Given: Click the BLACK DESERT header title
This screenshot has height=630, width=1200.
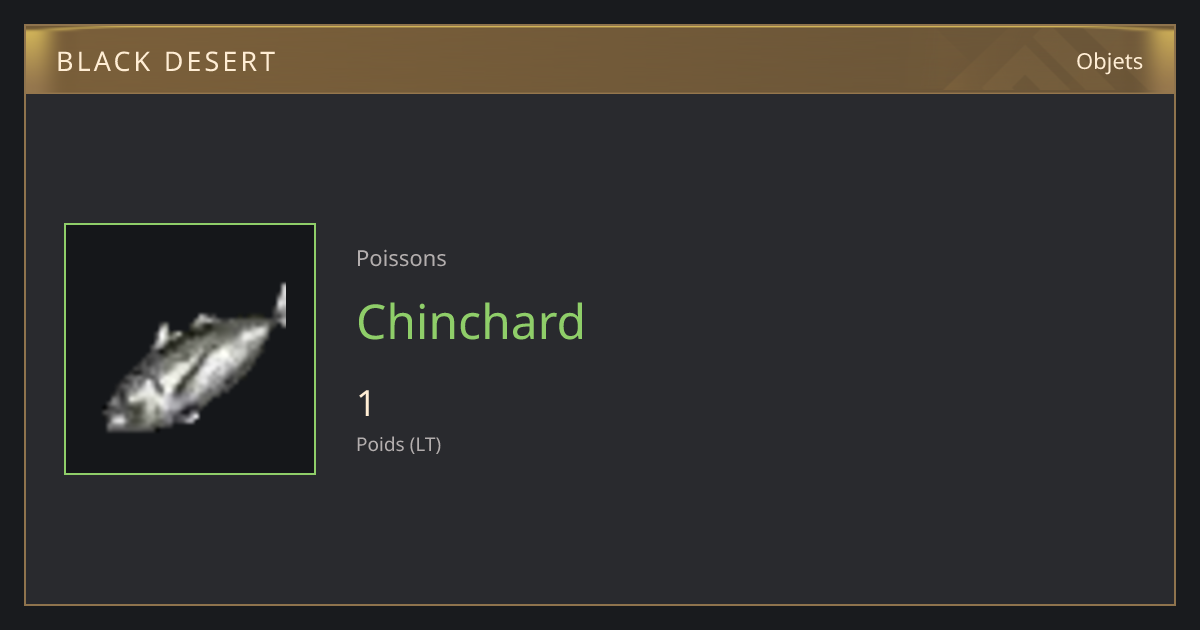Looking at the screenshot, I should 166,62.
